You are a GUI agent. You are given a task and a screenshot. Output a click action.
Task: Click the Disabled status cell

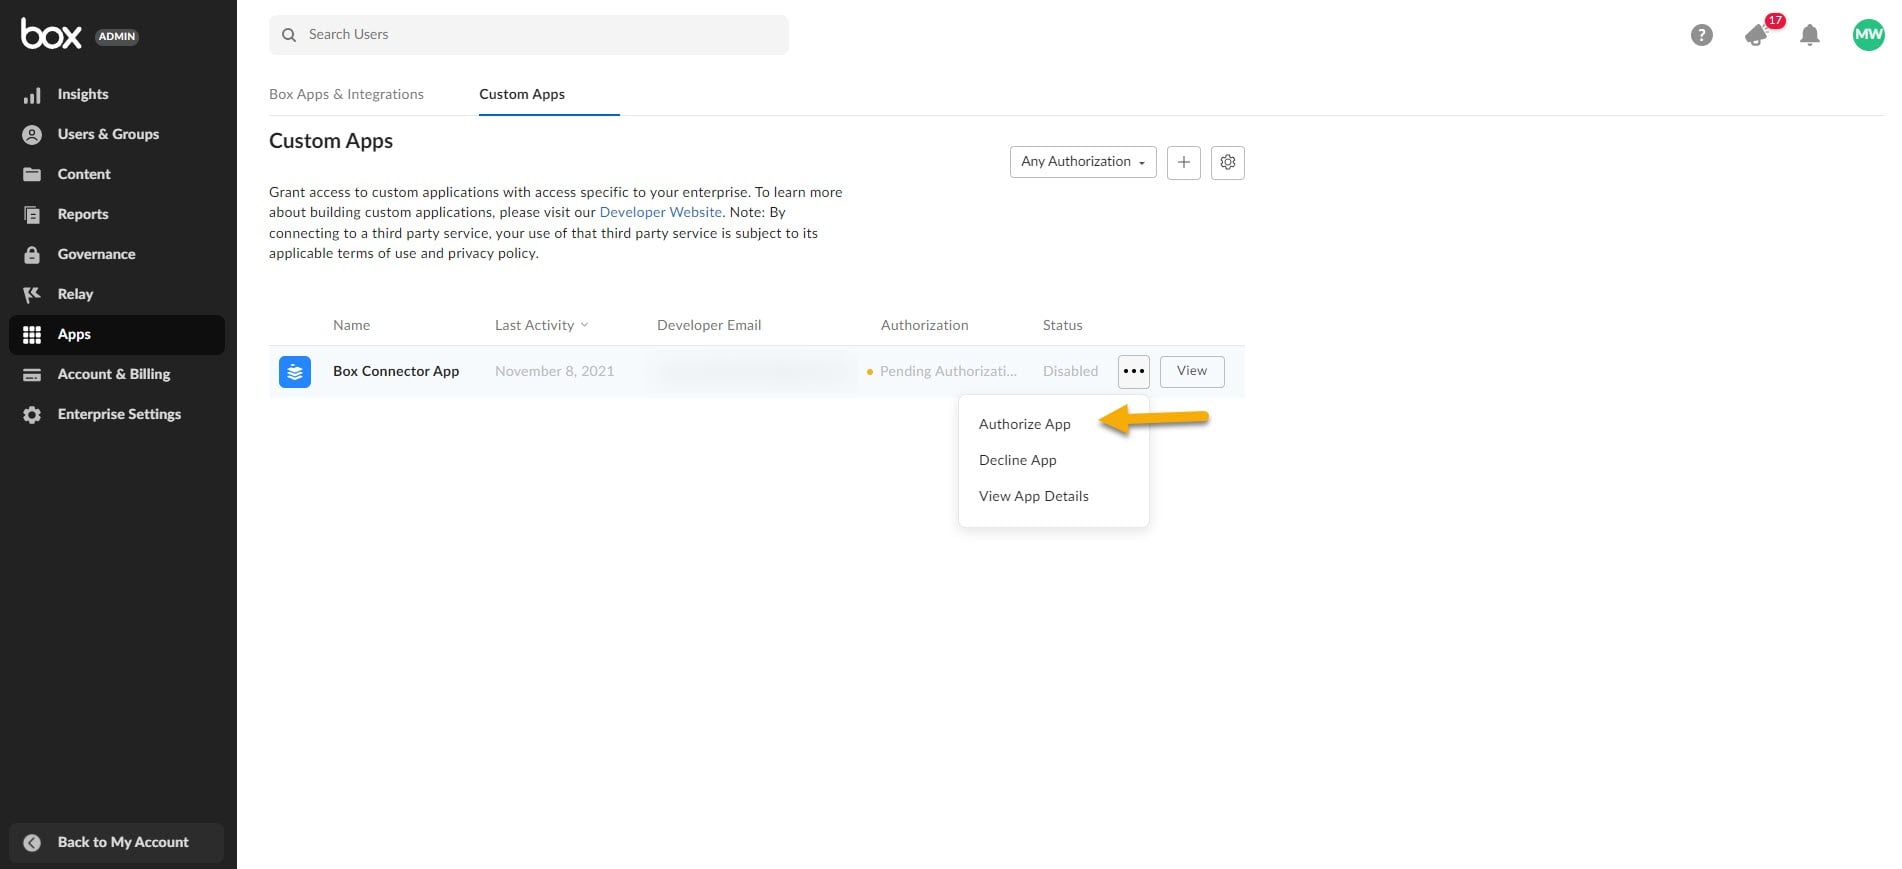click(x=1070, y=371)
